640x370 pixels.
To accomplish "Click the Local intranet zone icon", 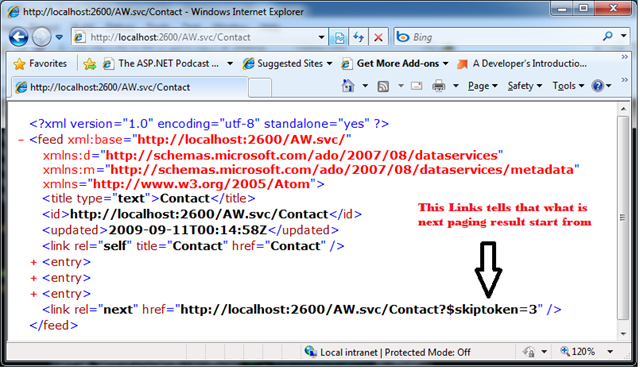I will [310, 352].
